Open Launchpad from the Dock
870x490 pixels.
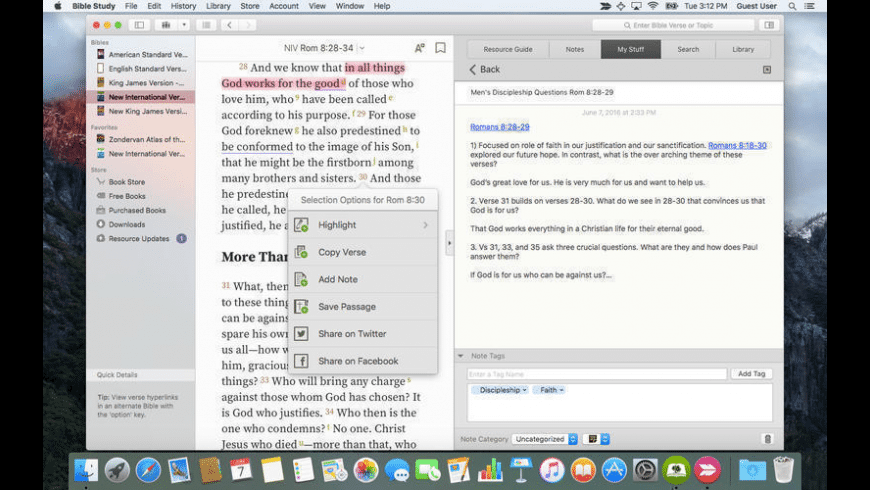[x=117, y=470]
